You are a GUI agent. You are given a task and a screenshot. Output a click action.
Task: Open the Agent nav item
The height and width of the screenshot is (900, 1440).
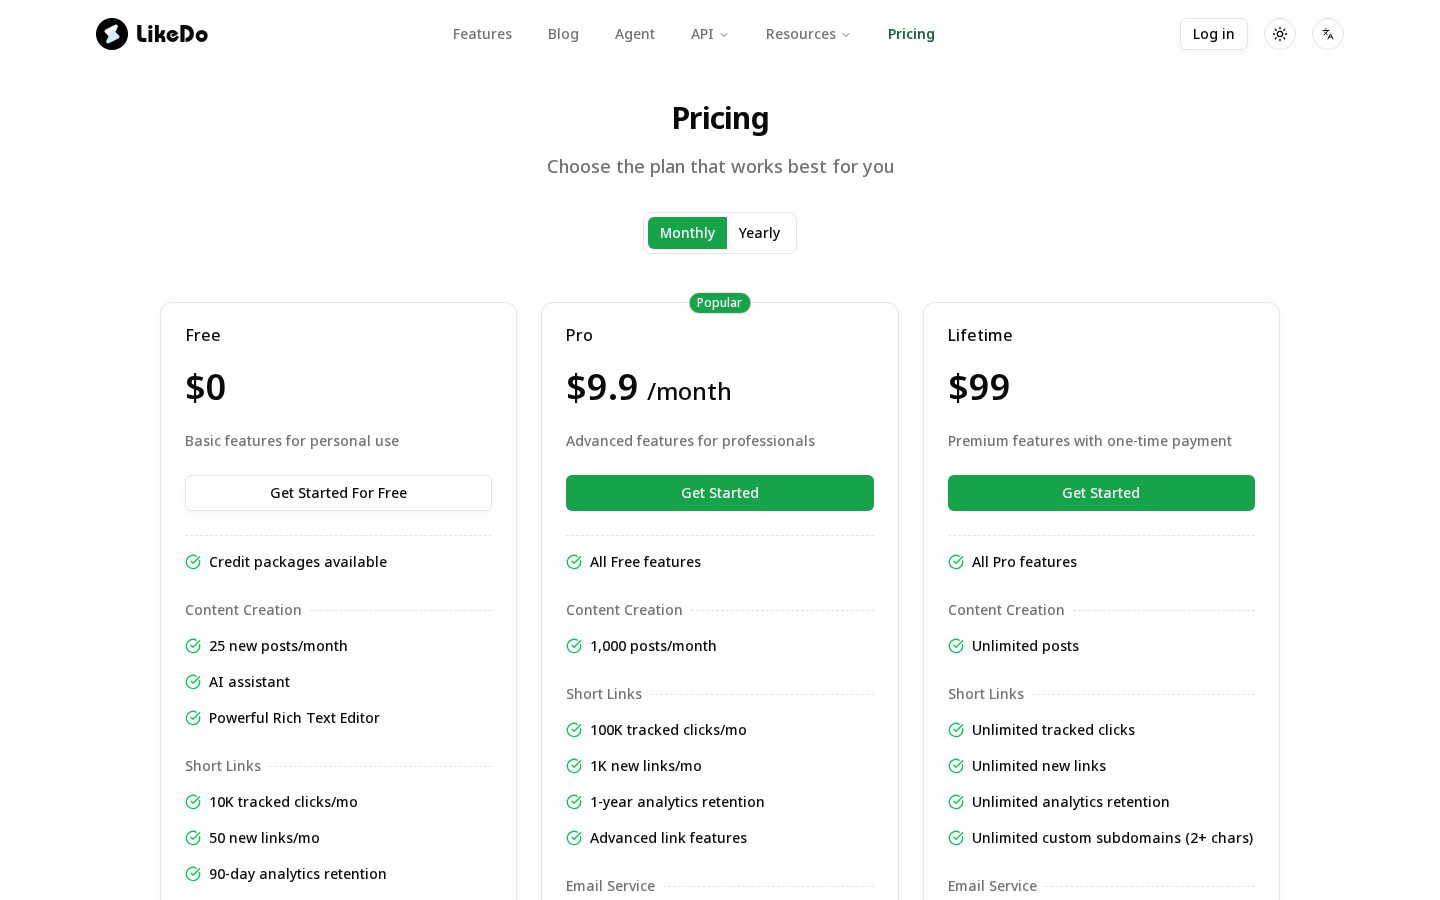pos(635,34)
